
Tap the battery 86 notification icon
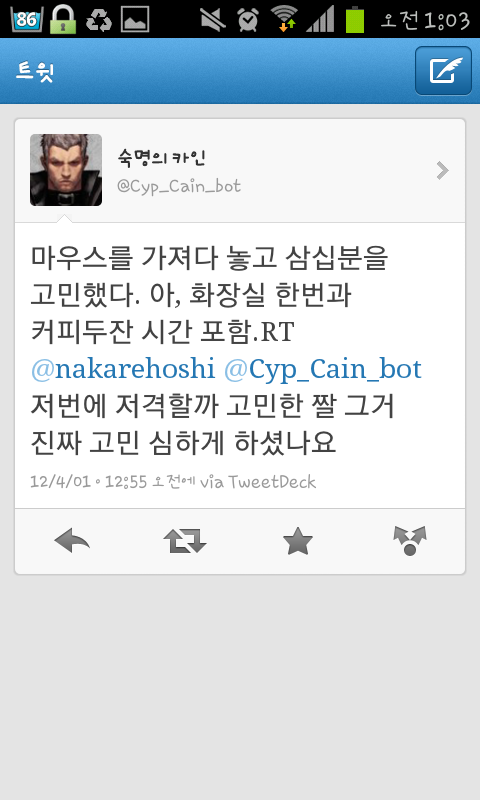27,19
